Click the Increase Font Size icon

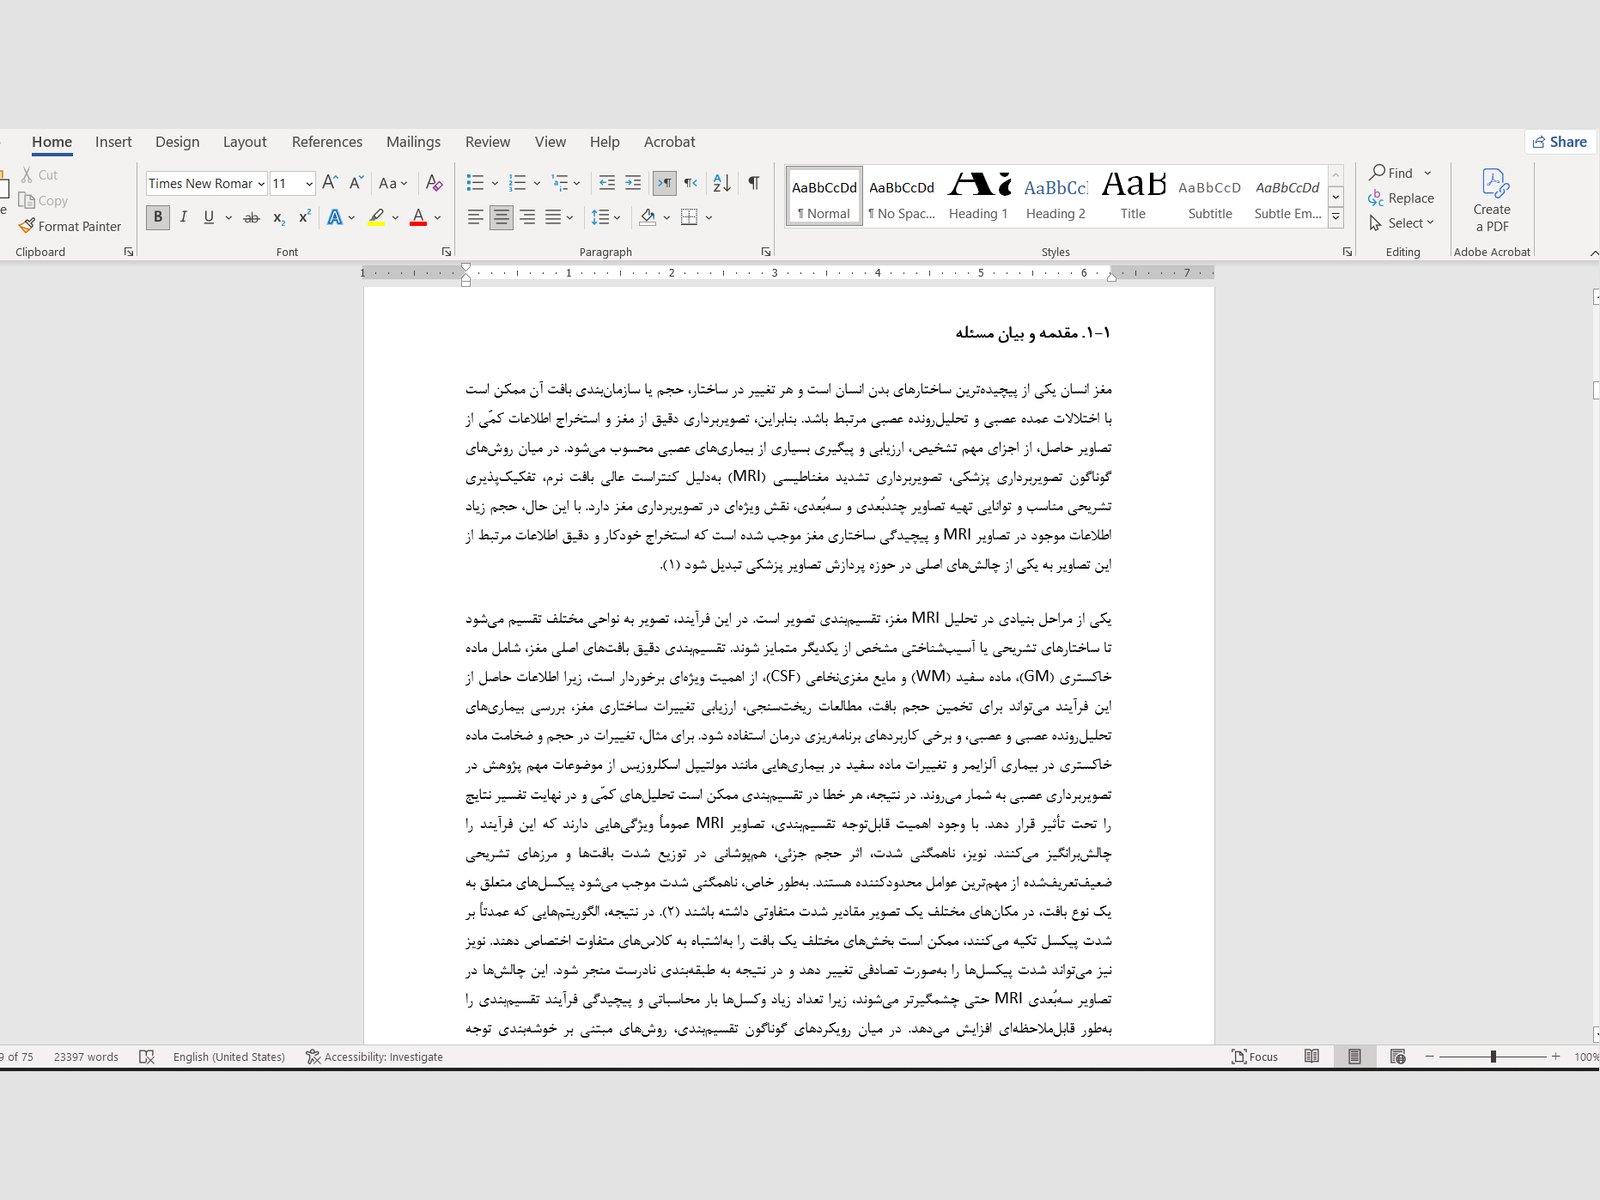(330, 183)
